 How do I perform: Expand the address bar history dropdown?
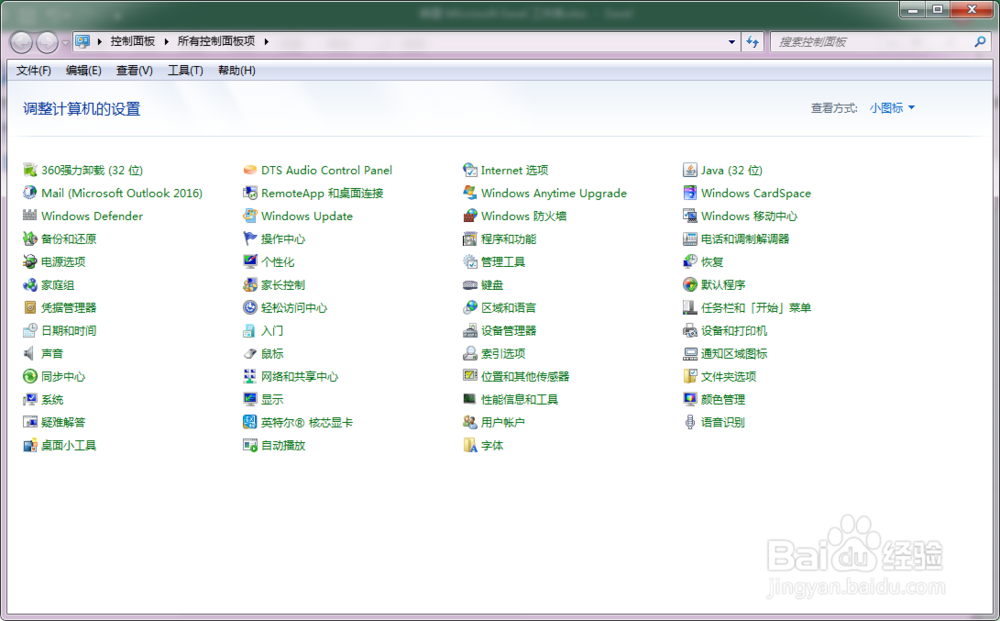(x=732, y=42)
